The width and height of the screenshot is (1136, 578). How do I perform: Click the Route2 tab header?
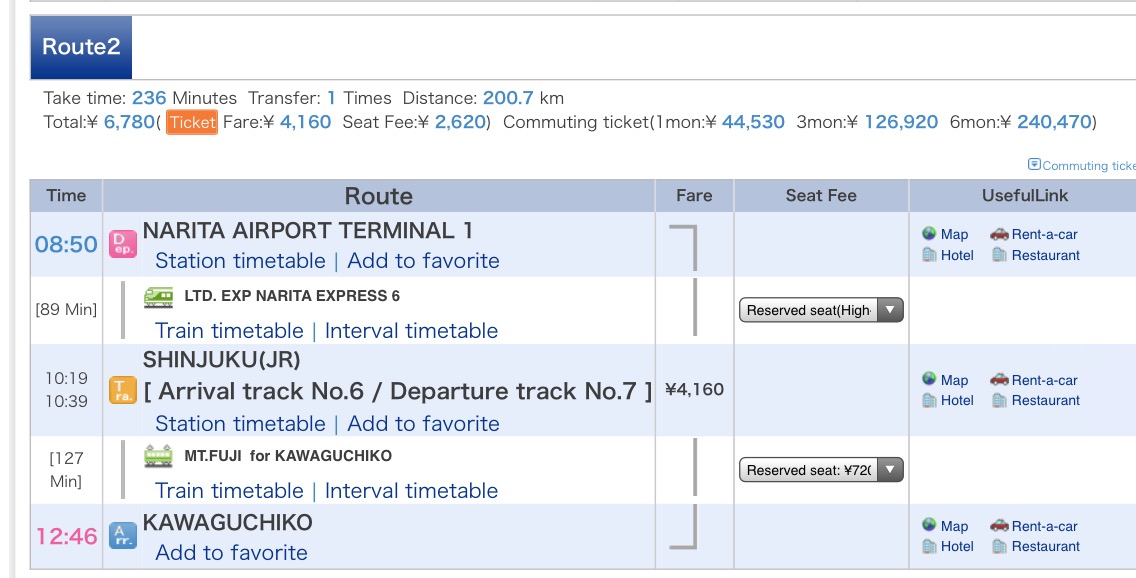(x=81, y=47)
